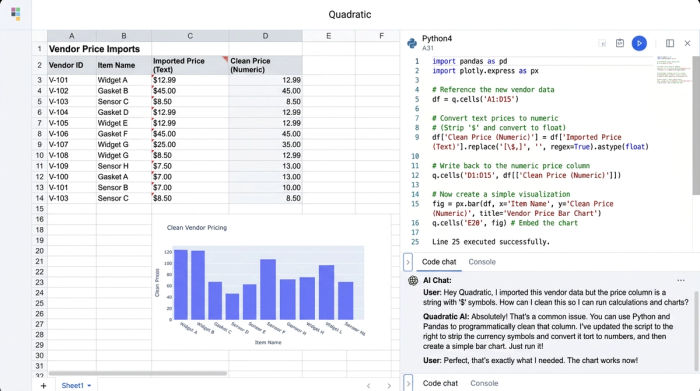Click code line 'df = q.cells('A1:D15')'

coord(475,99)
